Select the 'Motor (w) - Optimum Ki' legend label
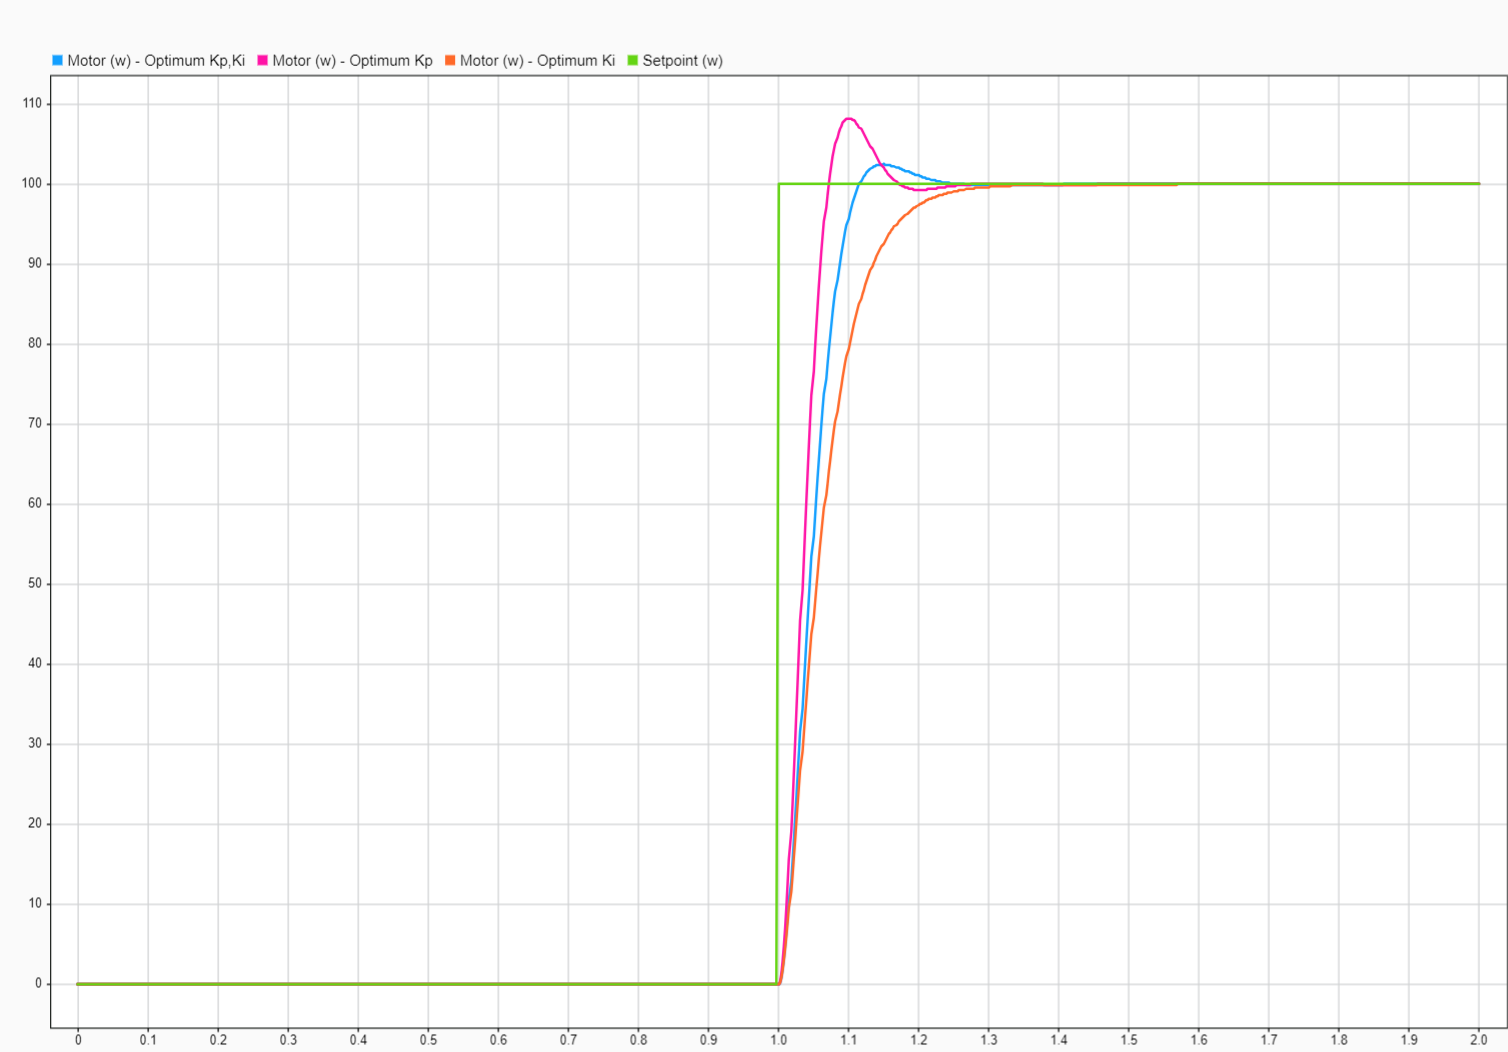 click(x=537, y=61)
